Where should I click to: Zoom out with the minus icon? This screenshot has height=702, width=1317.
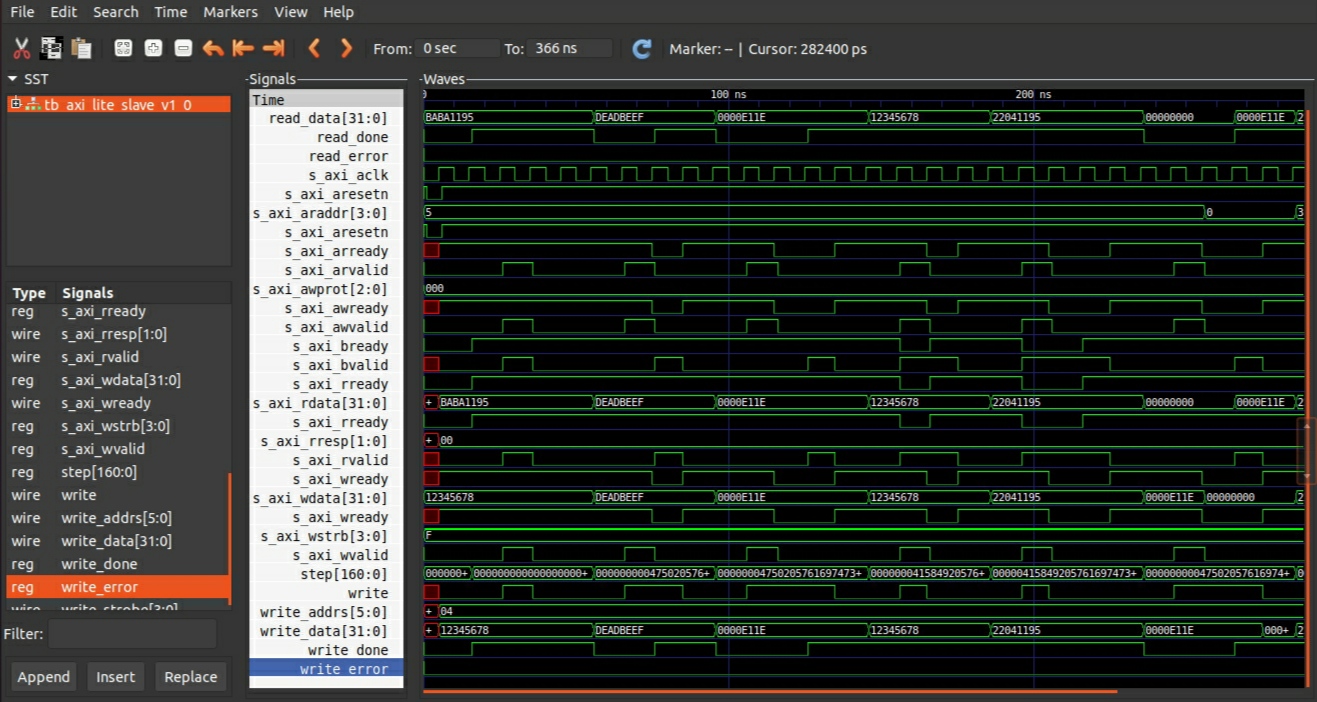(x=183, y=48)
